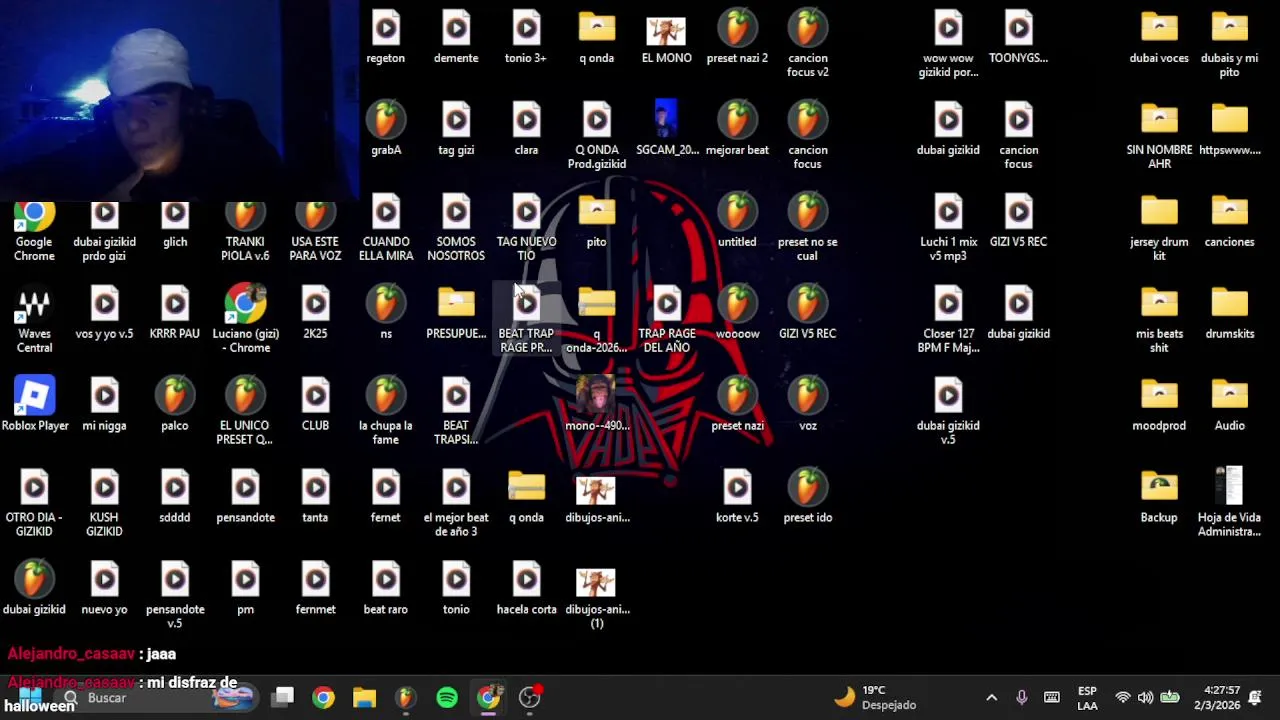
Task: Open Luciano (gizi) Chrome profile shortcut
Action: (245, 320)
